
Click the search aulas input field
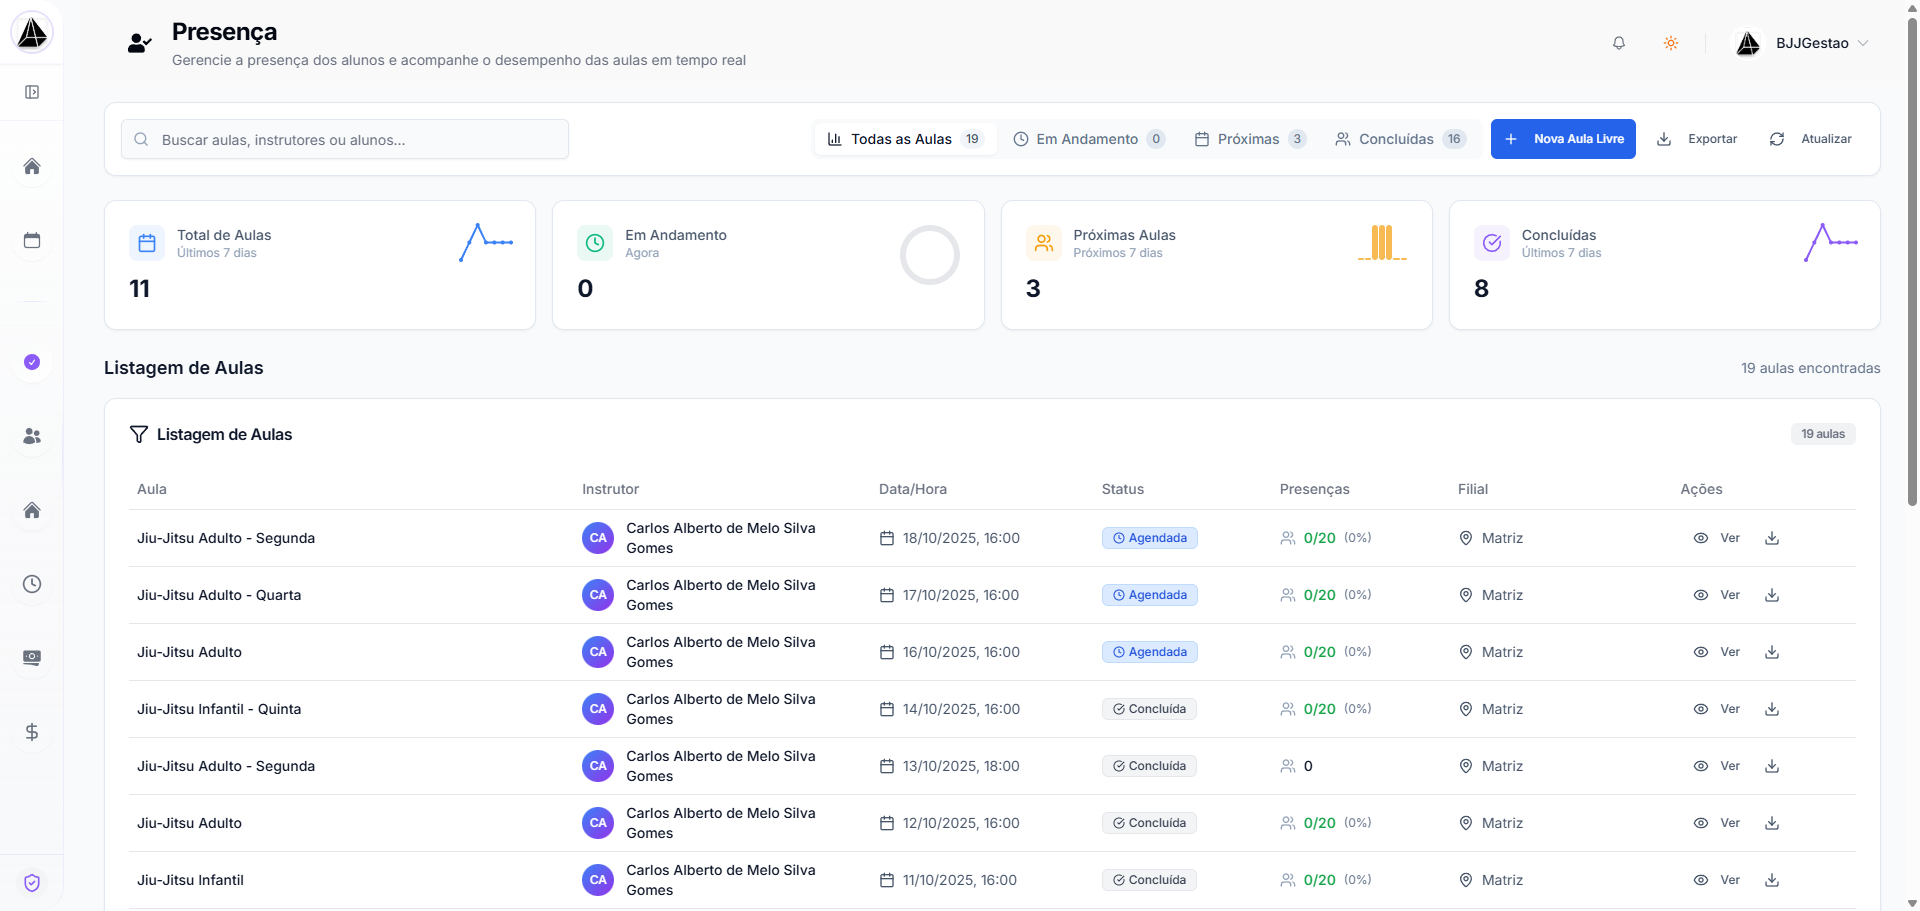[x=345, y=139]
